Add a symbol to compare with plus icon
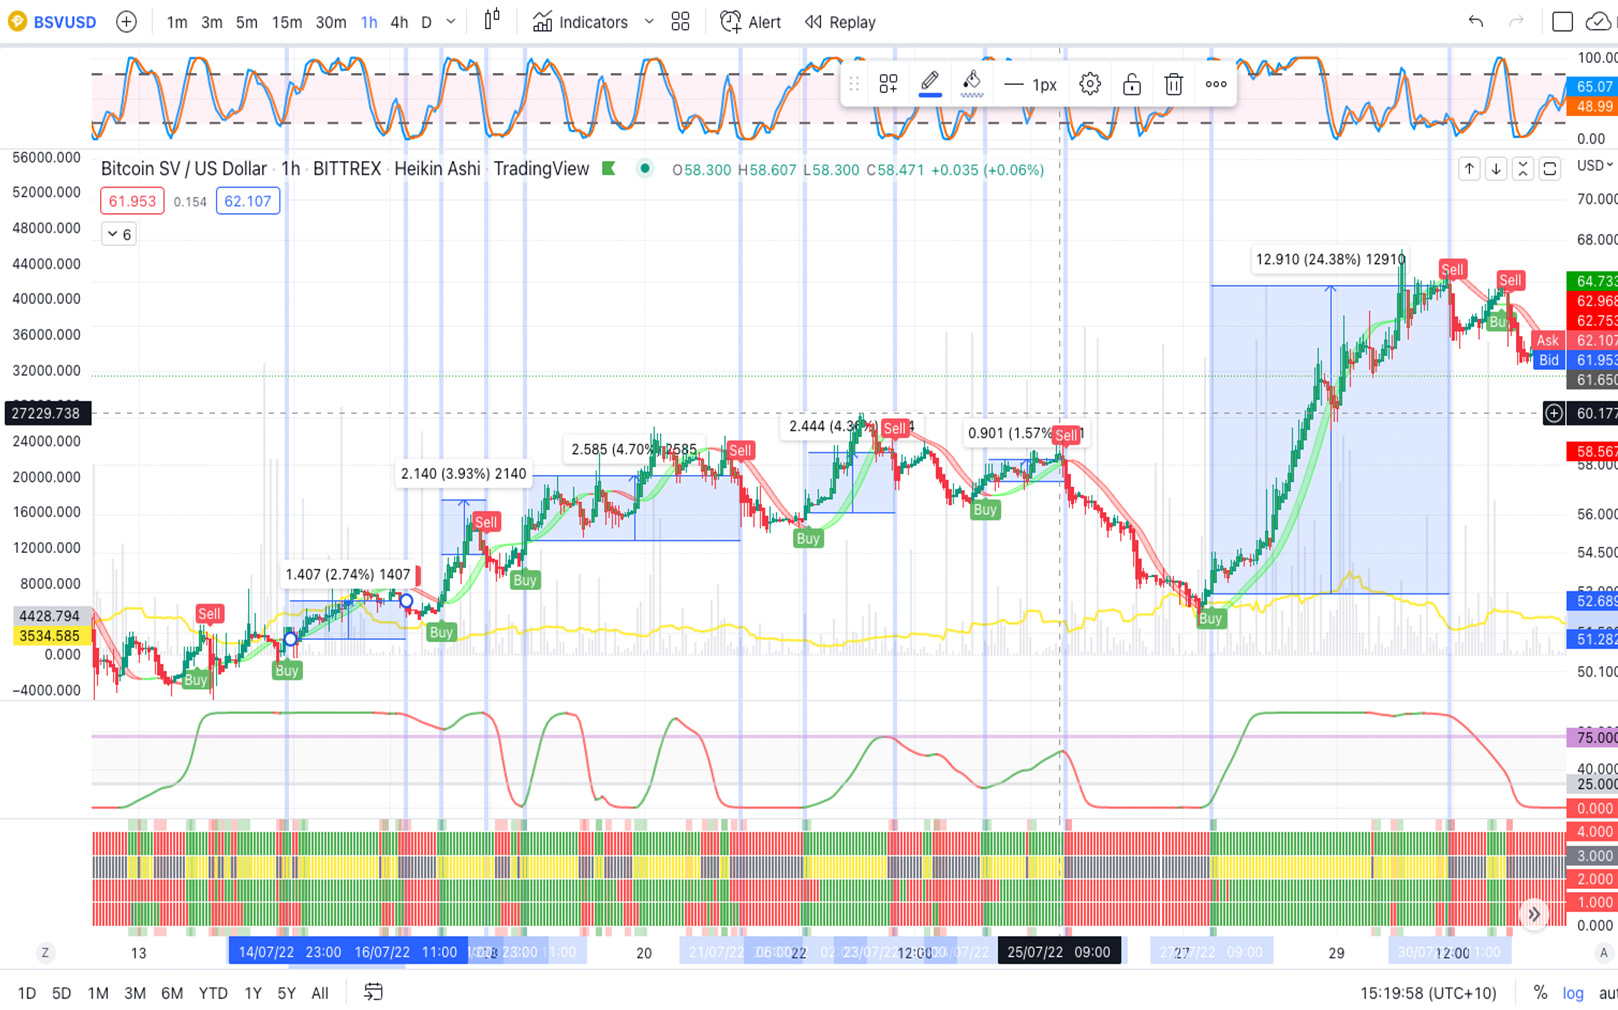Image resolution: width=1618 pixels, height=1010 pixels. pos(126,22)
